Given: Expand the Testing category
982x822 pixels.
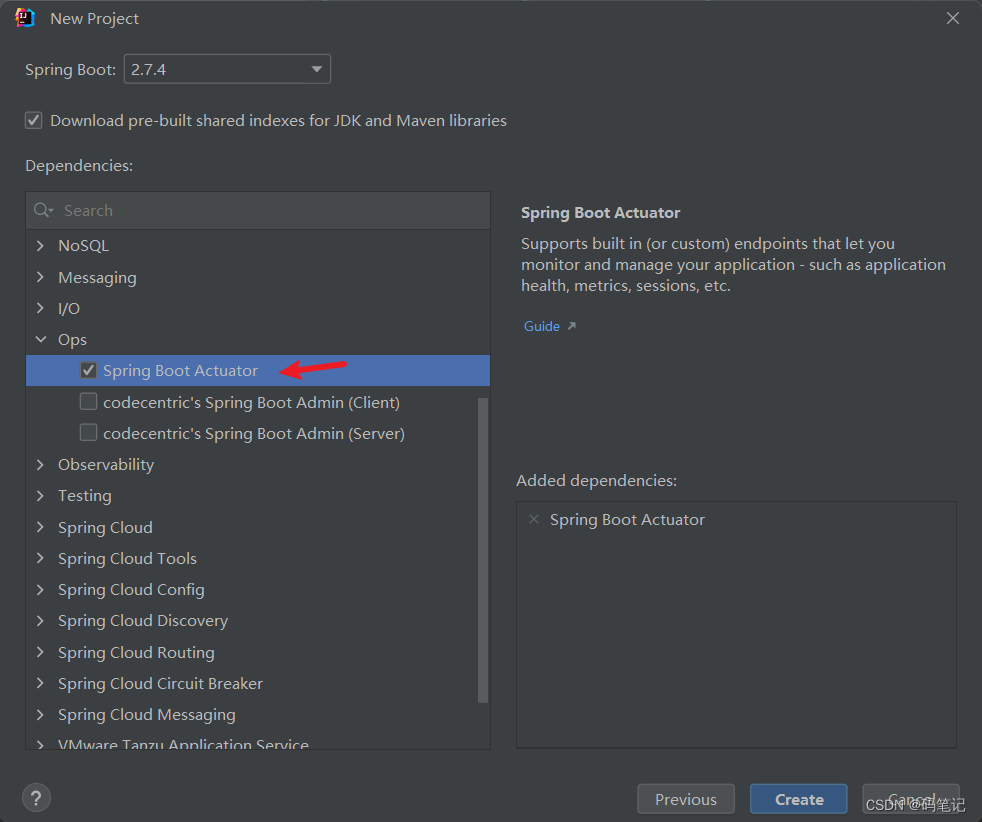Looking at the screenshot, I should 41,496.
